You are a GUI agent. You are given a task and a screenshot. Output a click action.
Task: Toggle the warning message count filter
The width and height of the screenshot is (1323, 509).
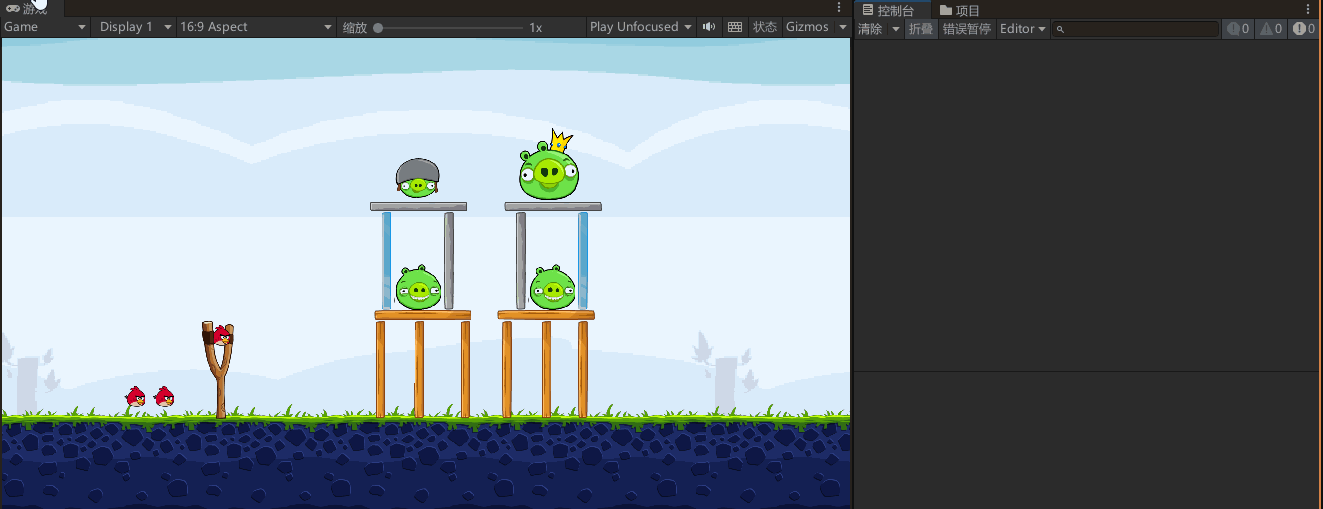1271,29
